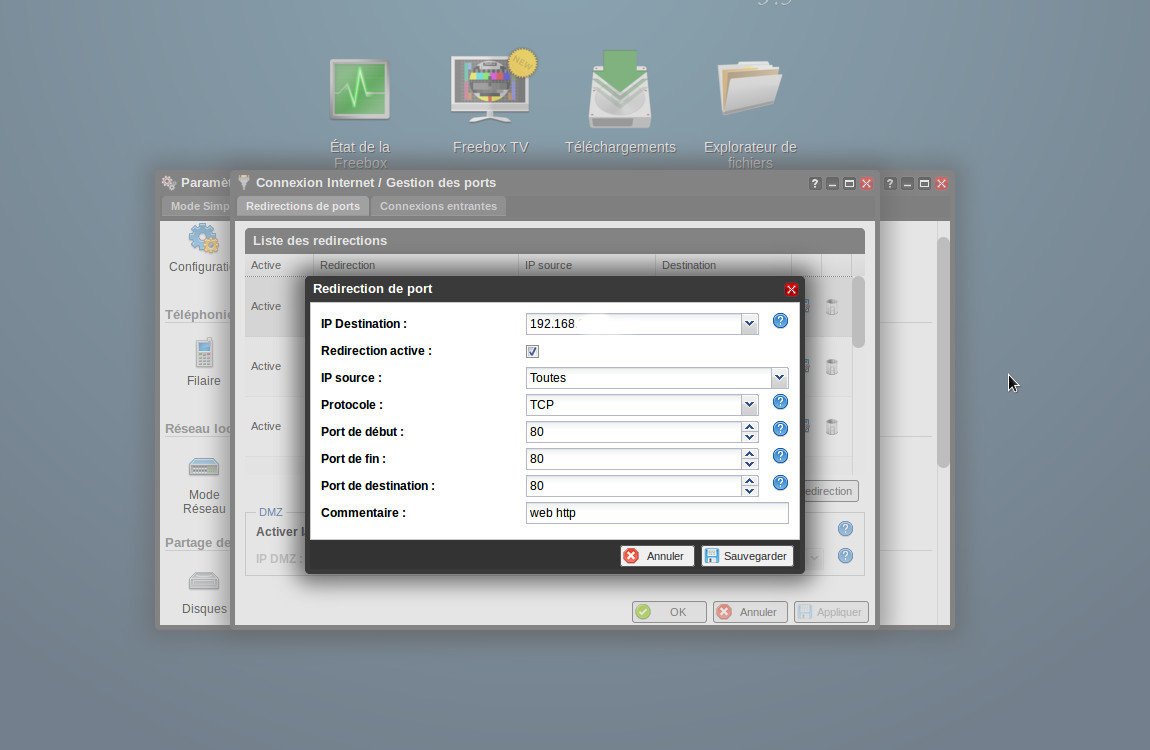Click help icon next to Activer DMZ

point(846,529)
